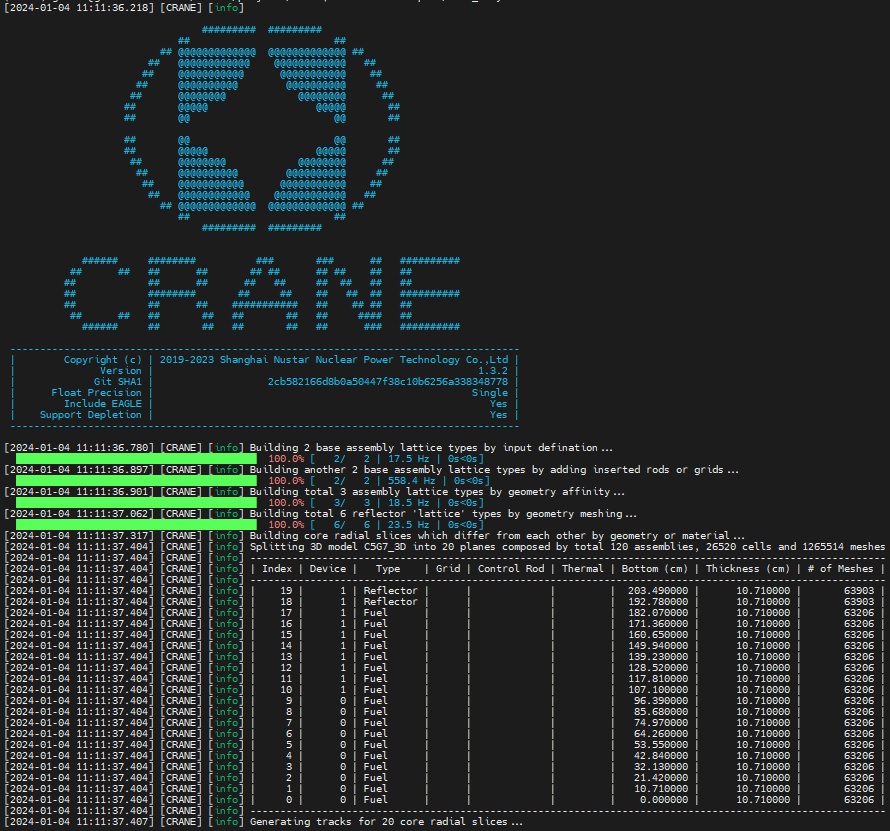Screen dimensions: 890x831
Task: Click the 'Thickness (cm)' column header
Action: tap(748, 569)
